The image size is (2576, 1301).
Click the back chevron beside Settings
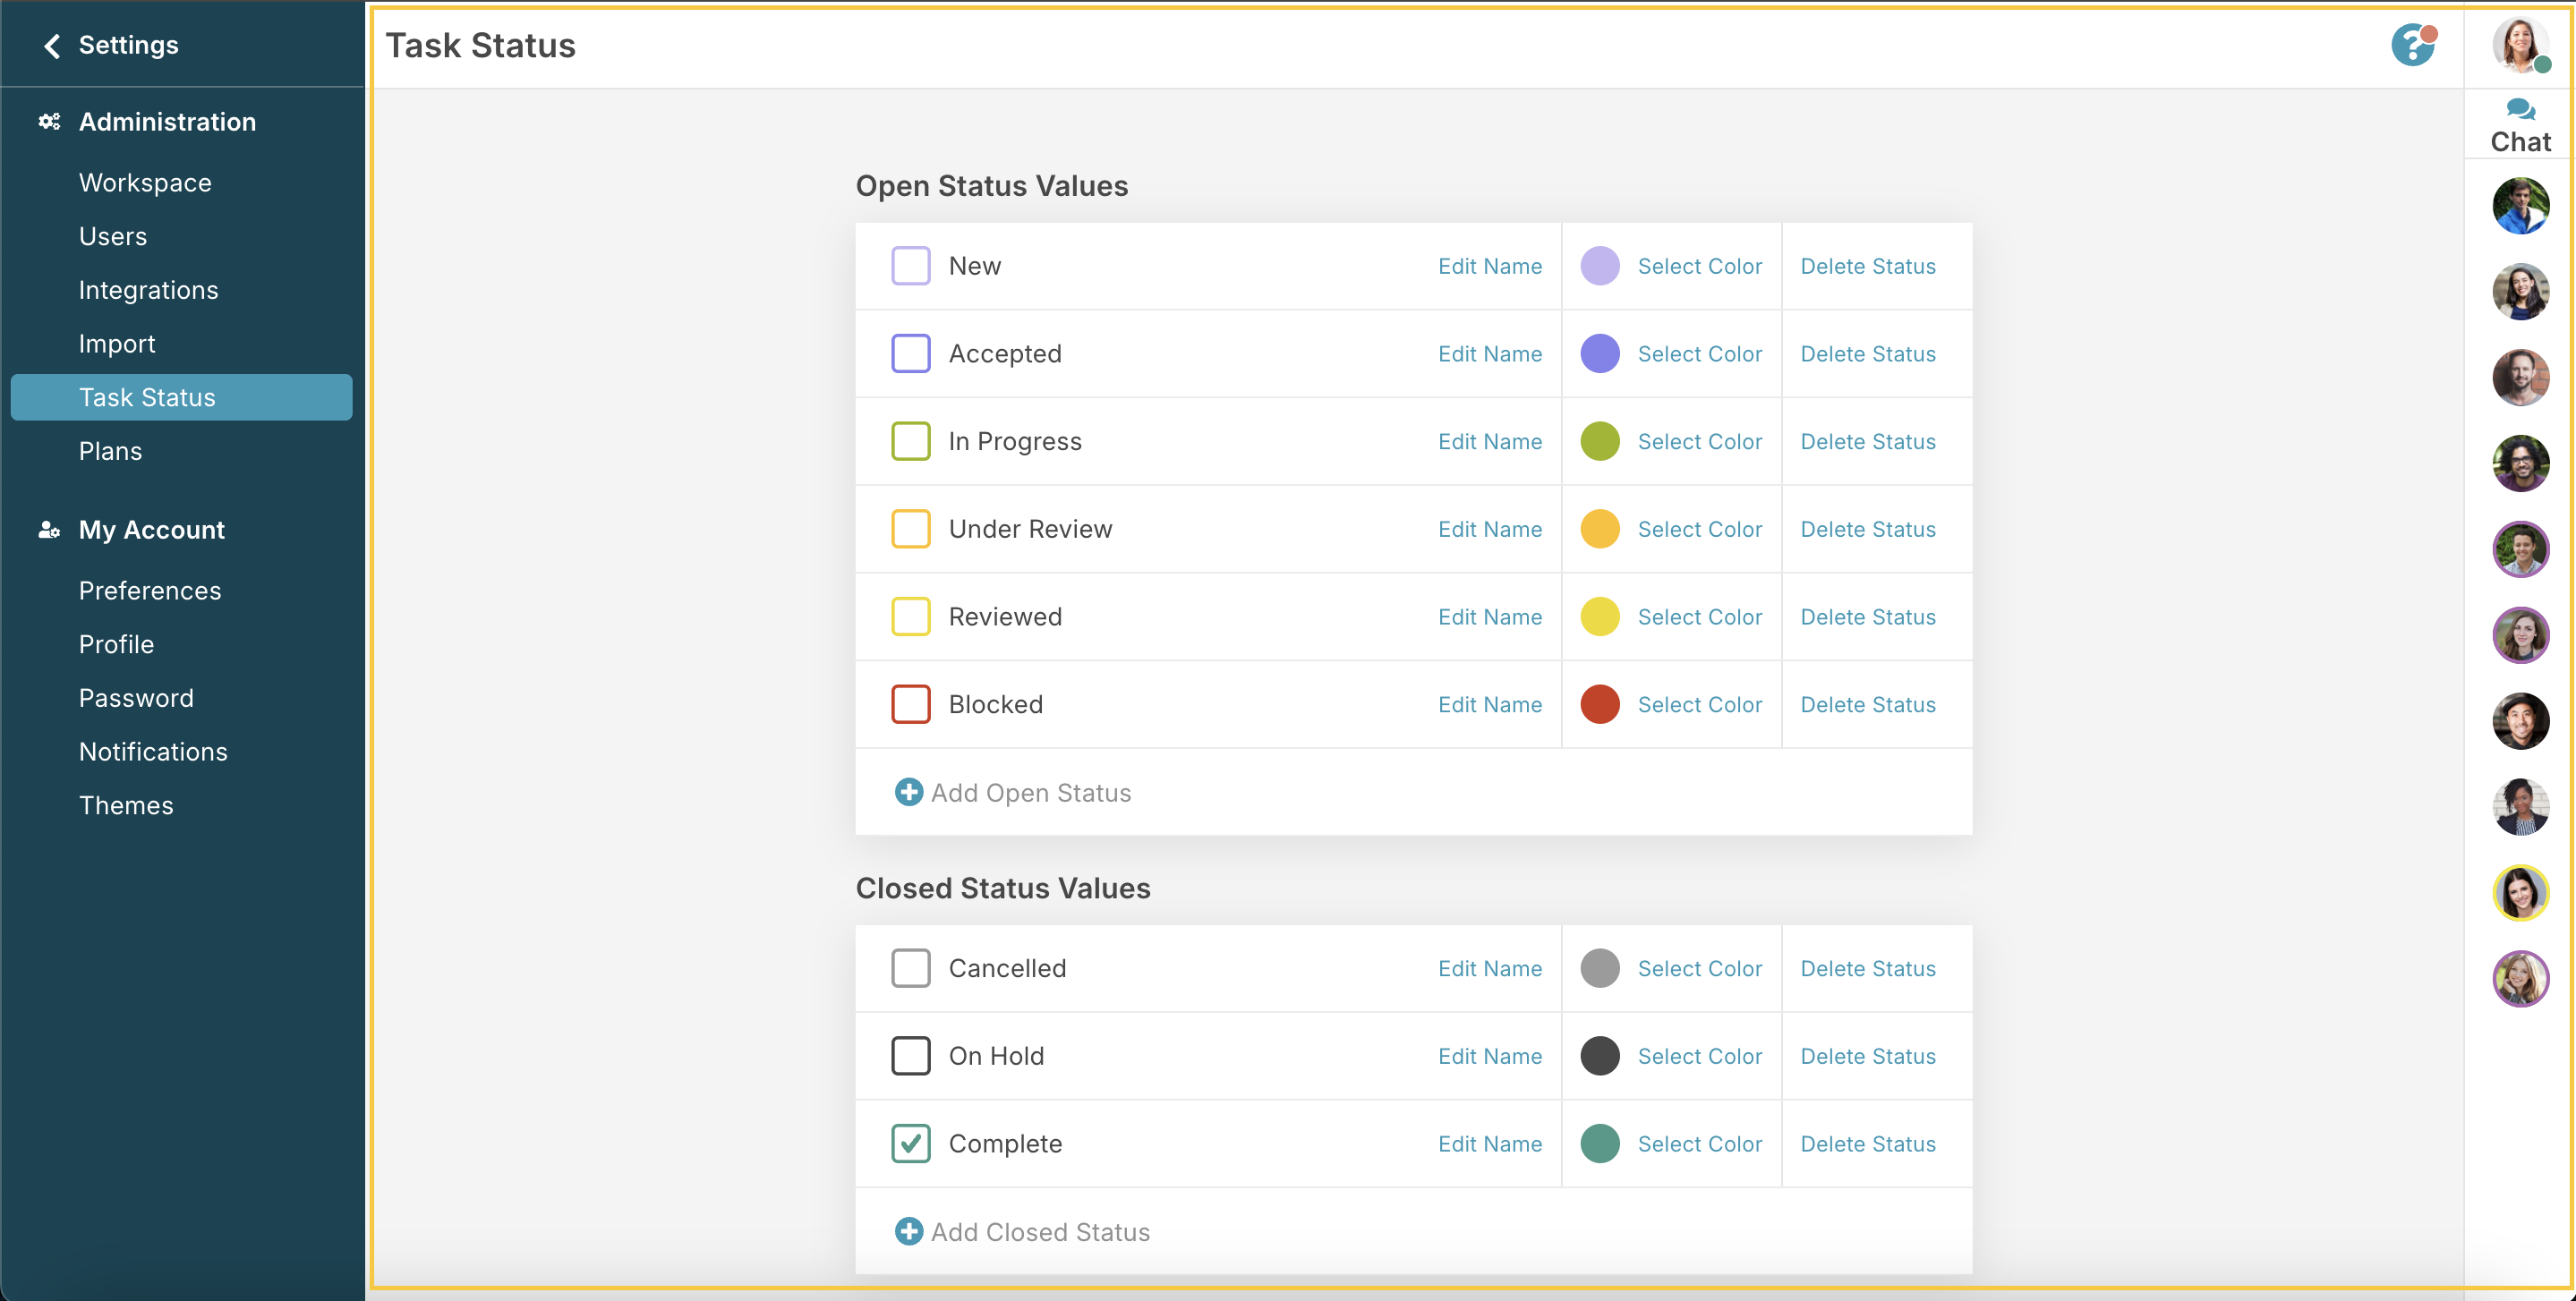(x=50, y=45)
